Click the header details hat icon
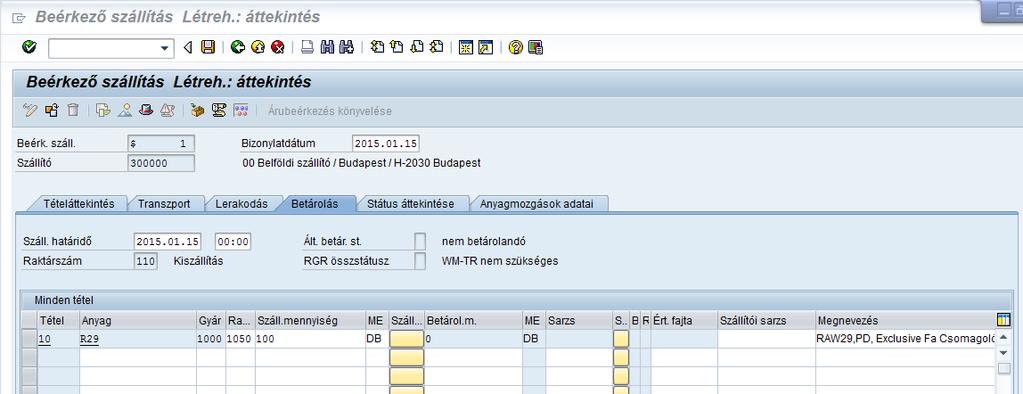Viewport: 1023px width, 394px height. coord(146,110)
